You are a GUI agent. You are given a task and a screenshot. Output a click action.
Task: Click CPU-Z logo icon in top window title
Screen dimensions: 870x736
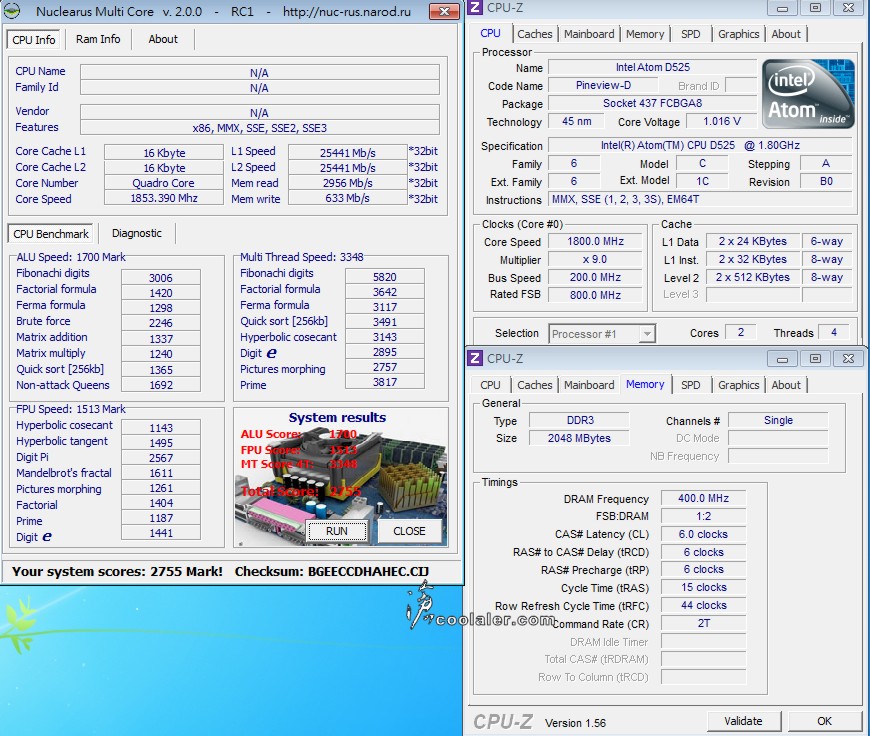point(476,7)
